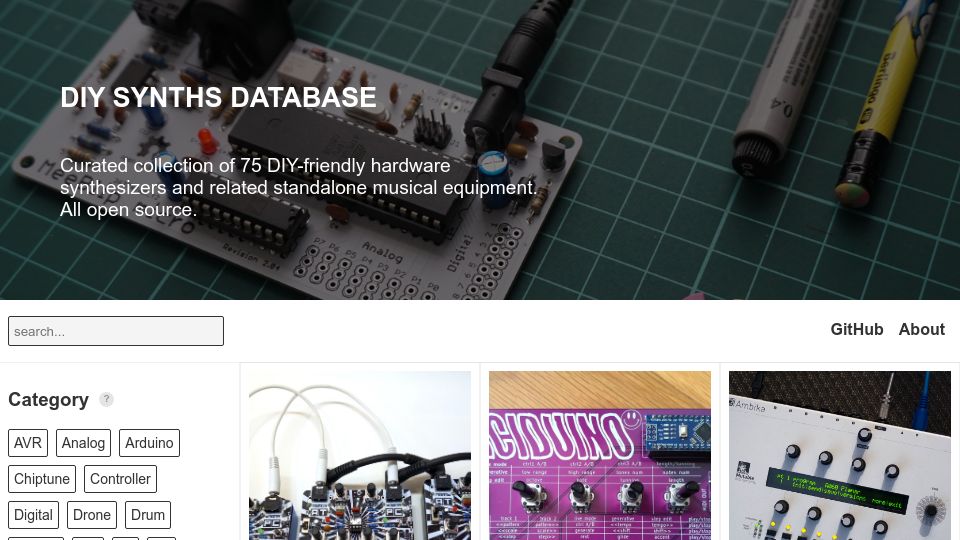Open the GitHub link
This screenshot has width=960, height=540.
click(857, 329)
